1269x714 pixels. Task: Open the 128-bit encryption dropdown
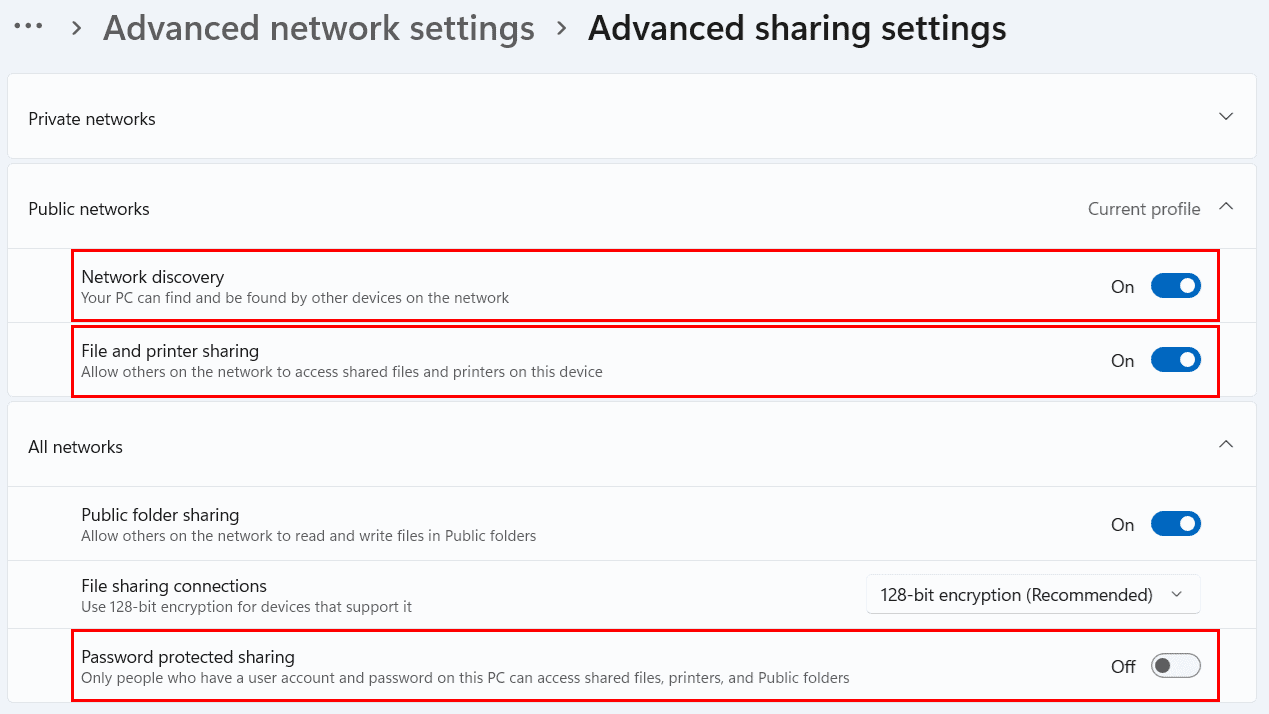(1033, 595)
